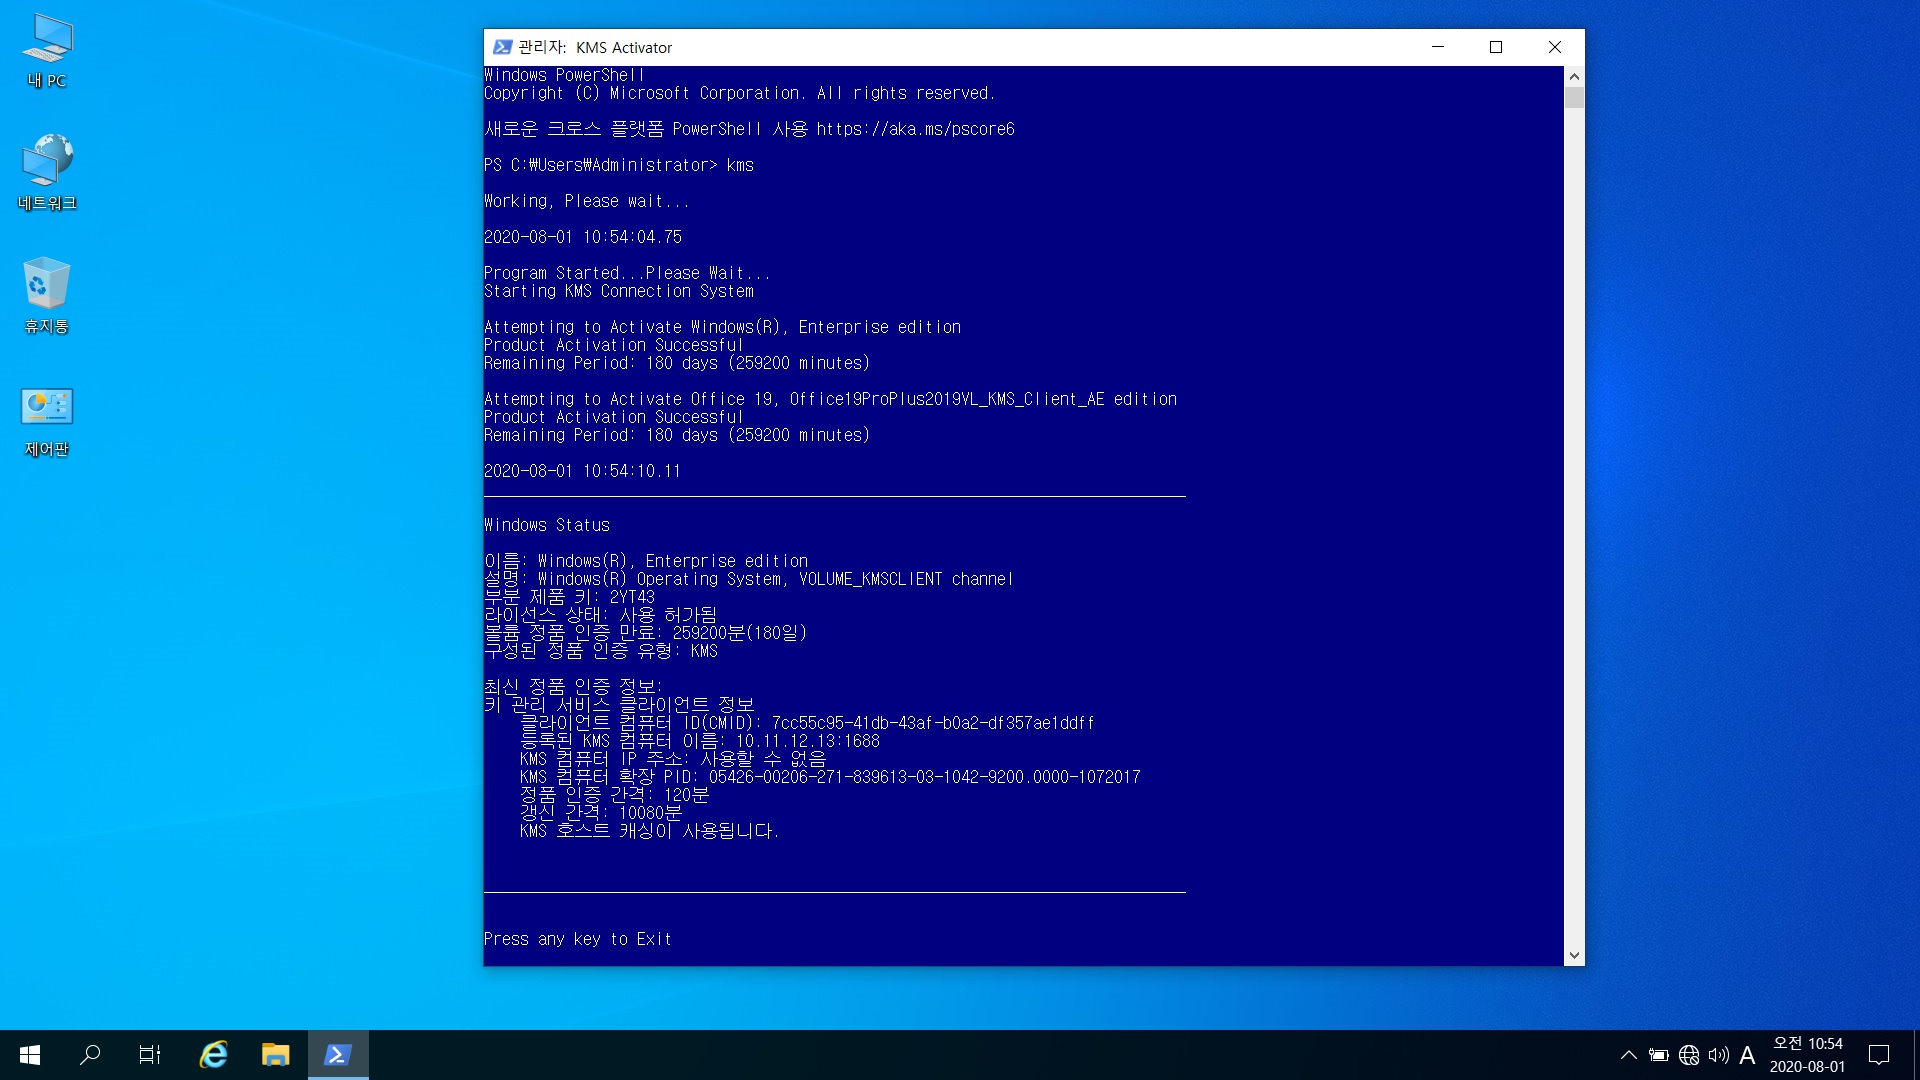The image size is (1920, 1080).
Task: Click the KMS address 10.11.12.13:1688 line
Action: click(700, 741)
